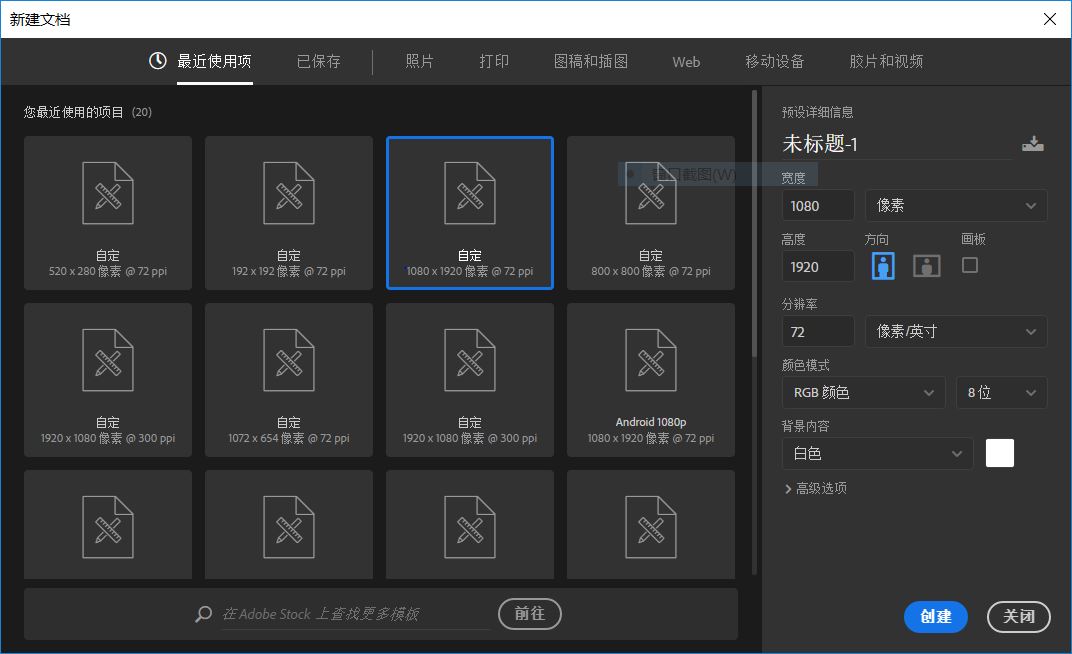Open the 8 位 bit depth dropdown
Viewport: 1072px width, 654px height.
click(1001, 392)
